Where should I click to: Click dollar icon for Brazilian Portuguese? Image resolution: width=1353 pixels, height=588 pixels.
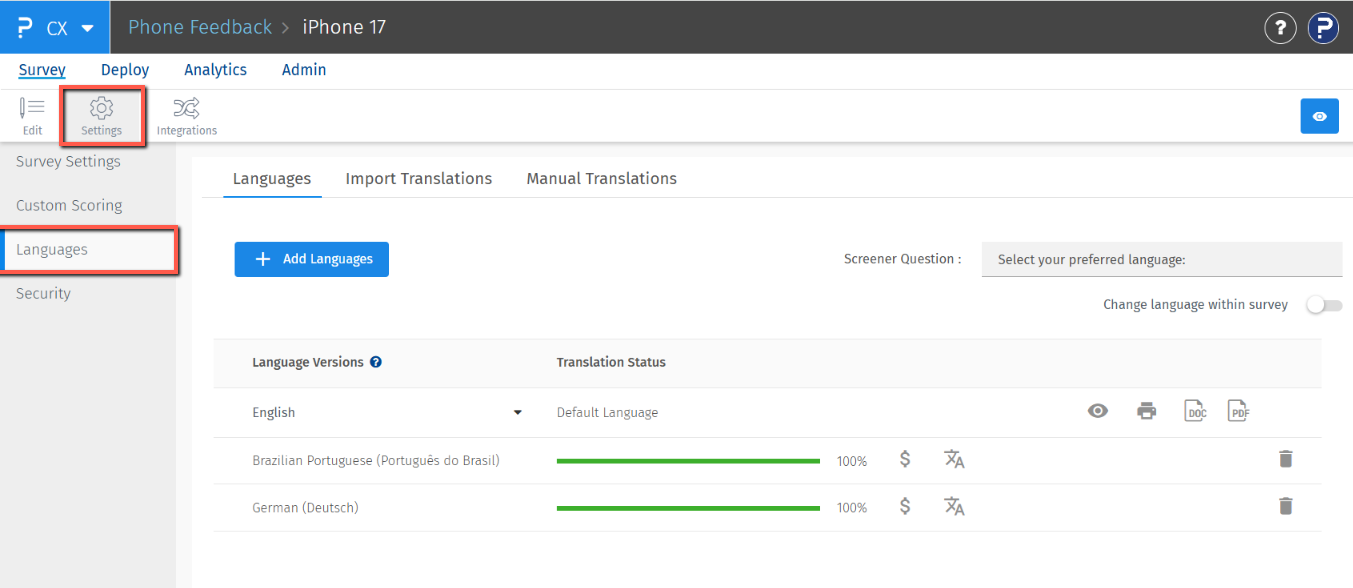click(x=905, y=459)
